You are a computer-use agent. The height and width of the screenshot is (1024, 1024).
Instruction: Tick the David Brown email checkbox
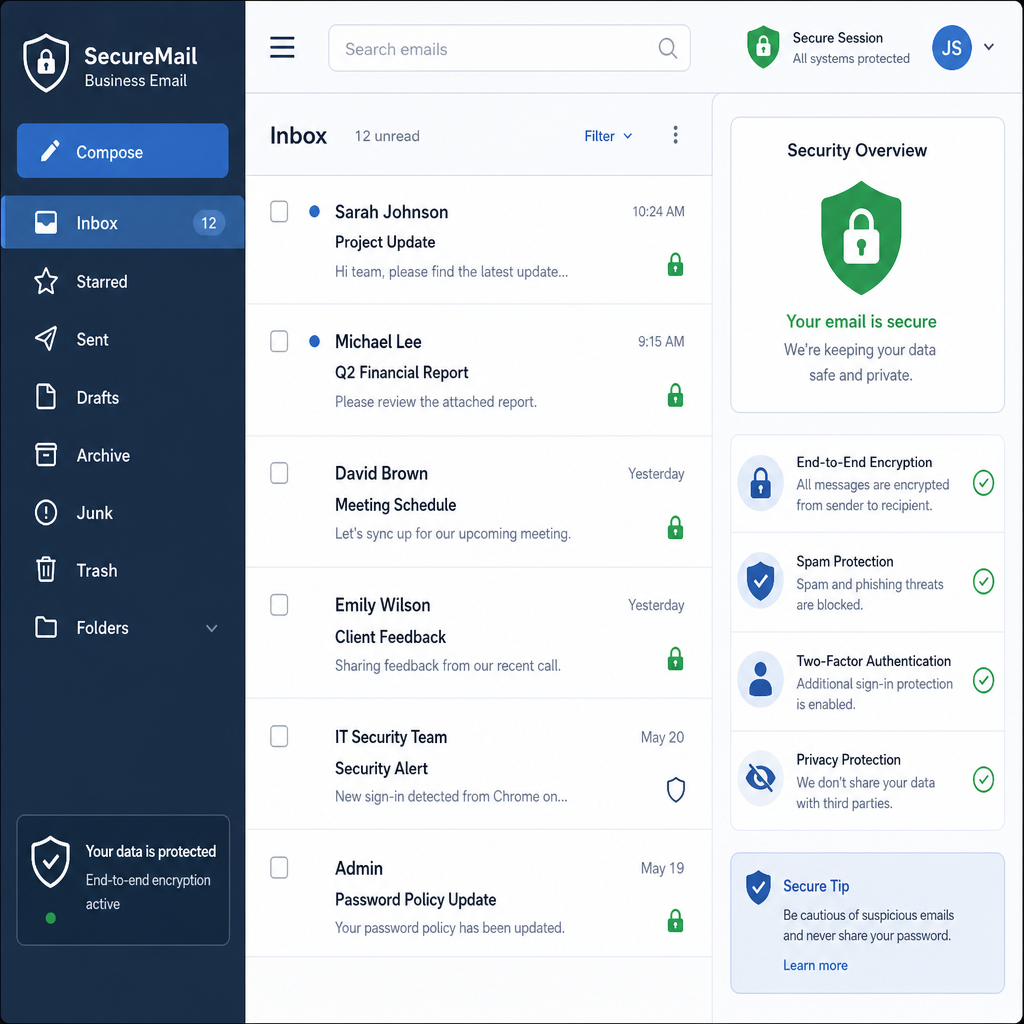[x=279, y=473]
